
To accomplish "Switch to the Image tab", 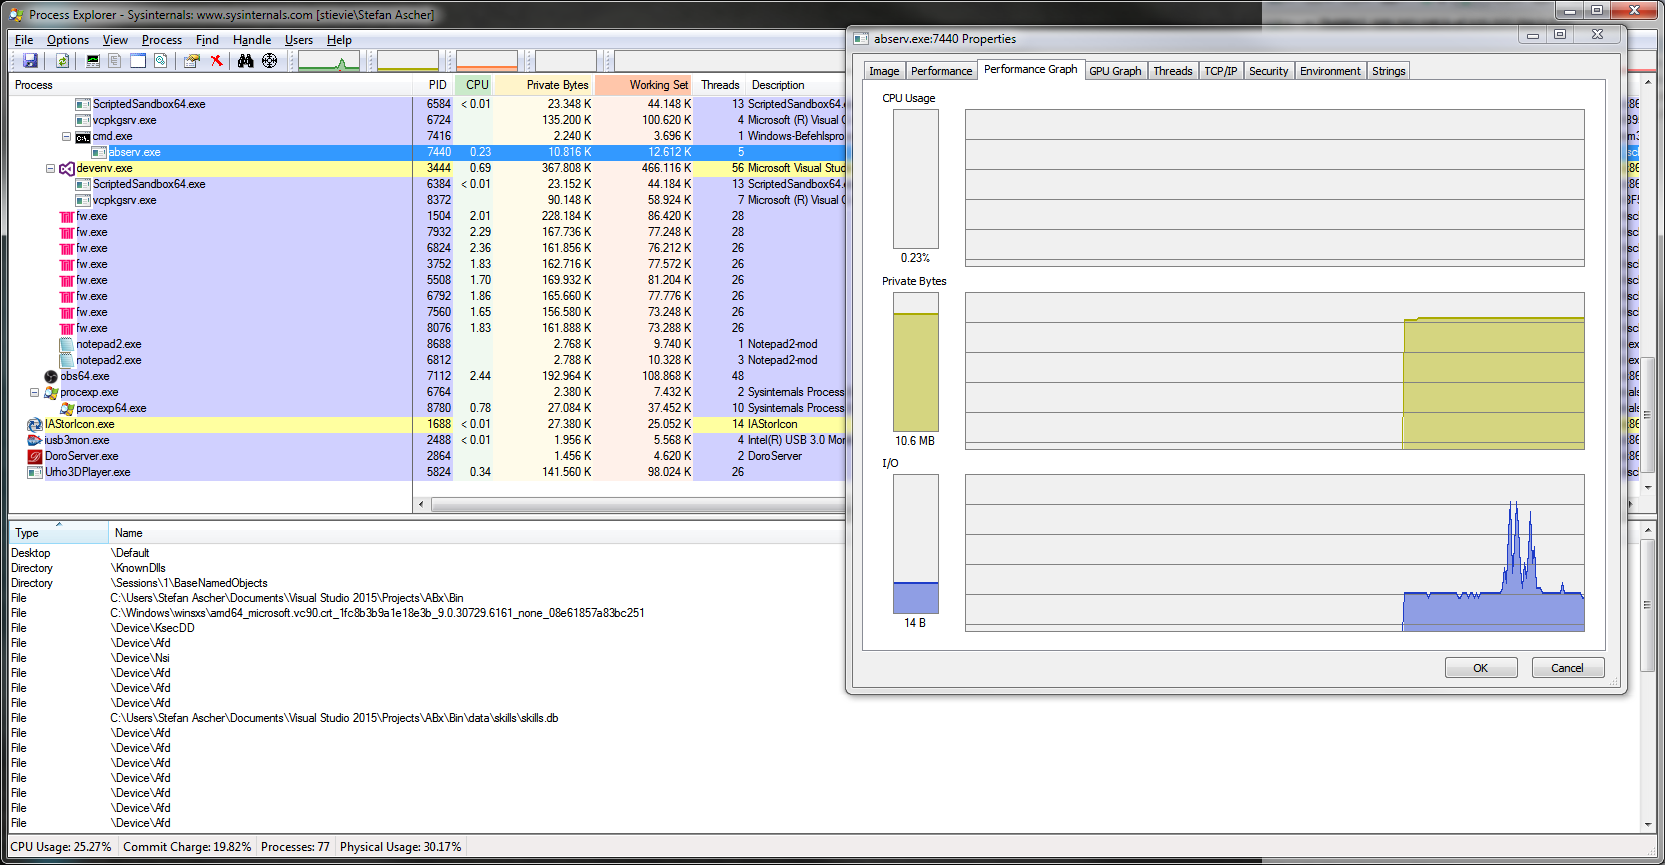I will click(x=884, y=71).
